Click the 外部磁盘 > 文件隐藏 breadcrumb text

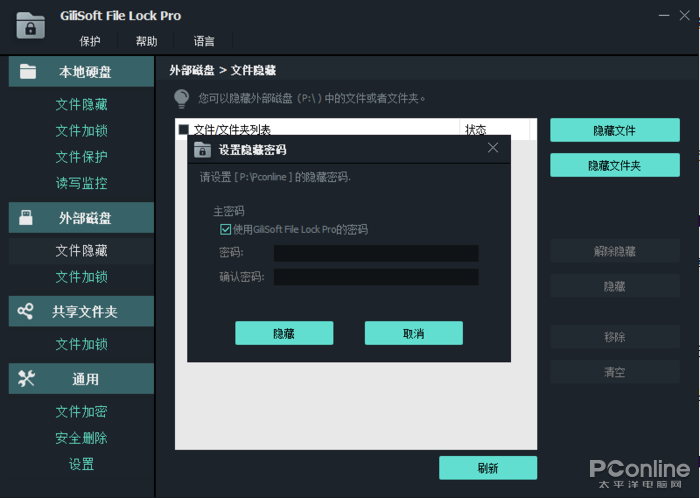click(x=222, y=71)
